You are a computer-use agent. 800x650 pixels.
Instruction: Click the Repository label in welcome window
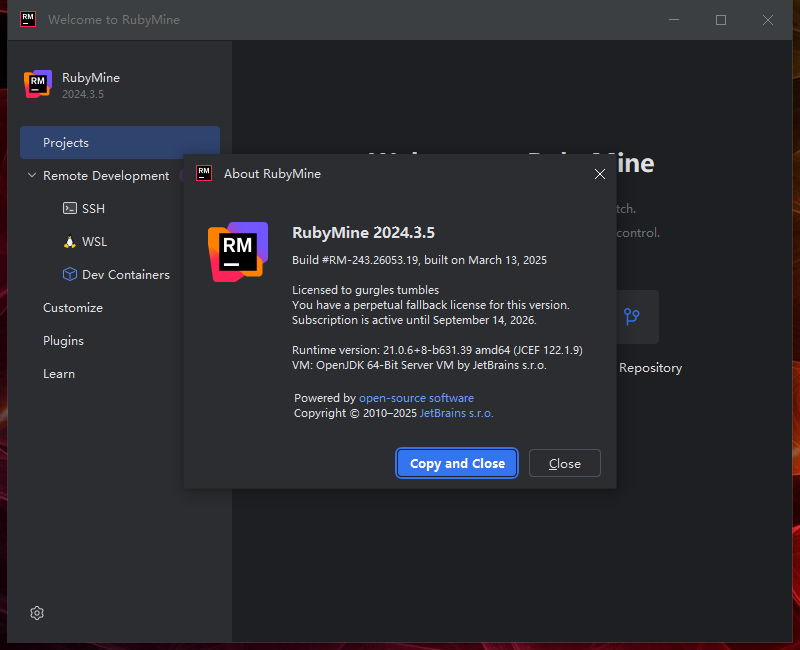coord(651,368)
